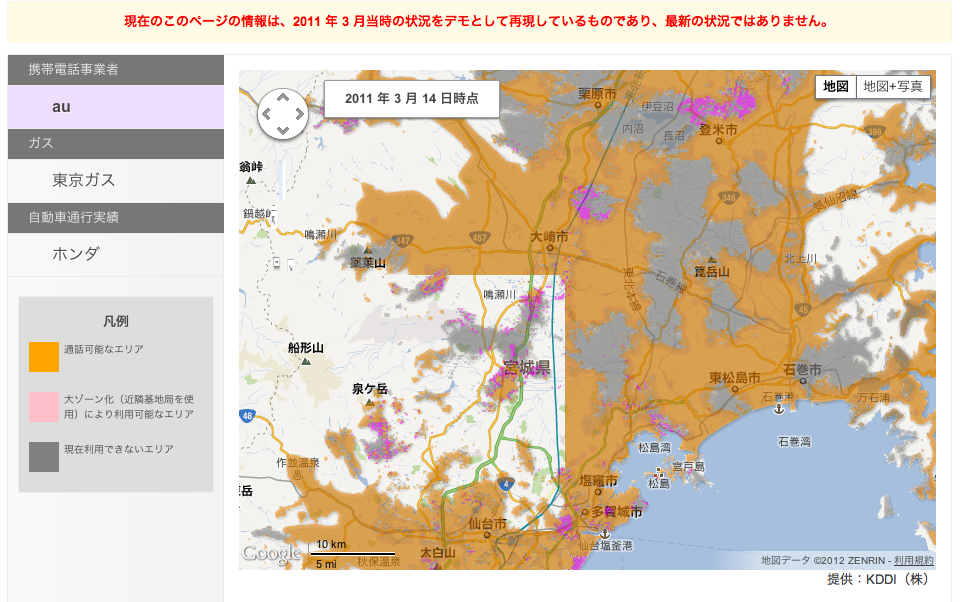960x602 pixels.
Task: Click the red demo notice banner text
Action: click(x=477, y=21)
